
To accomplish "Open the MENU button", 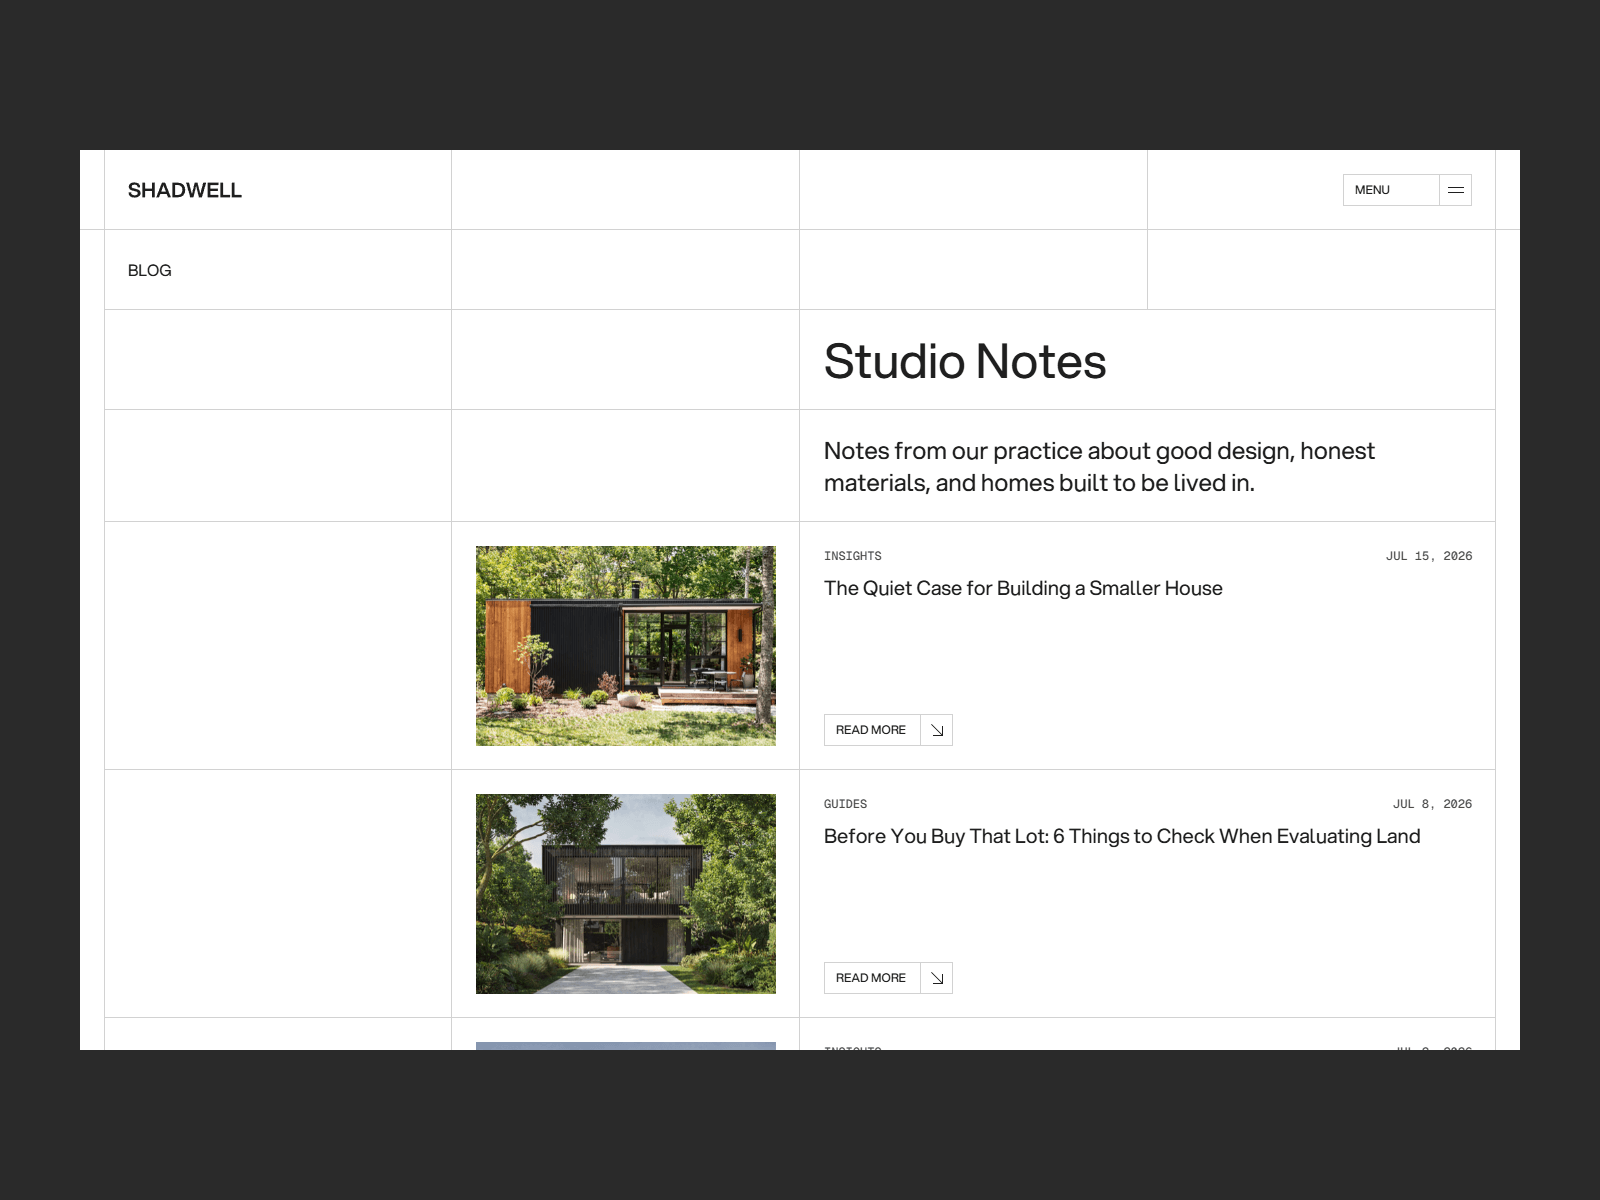I will coord(1407,190).
